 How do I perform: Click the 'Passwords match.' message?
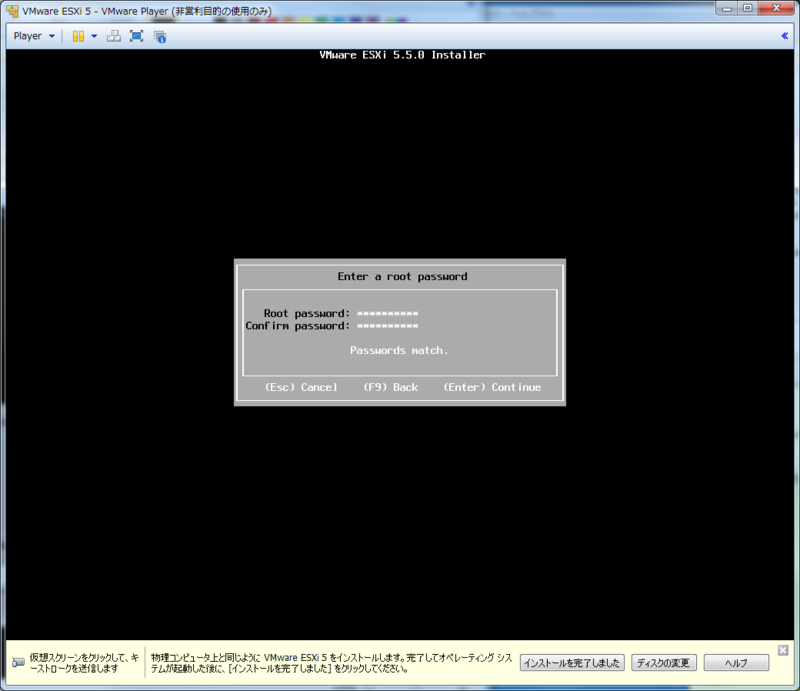399,350
